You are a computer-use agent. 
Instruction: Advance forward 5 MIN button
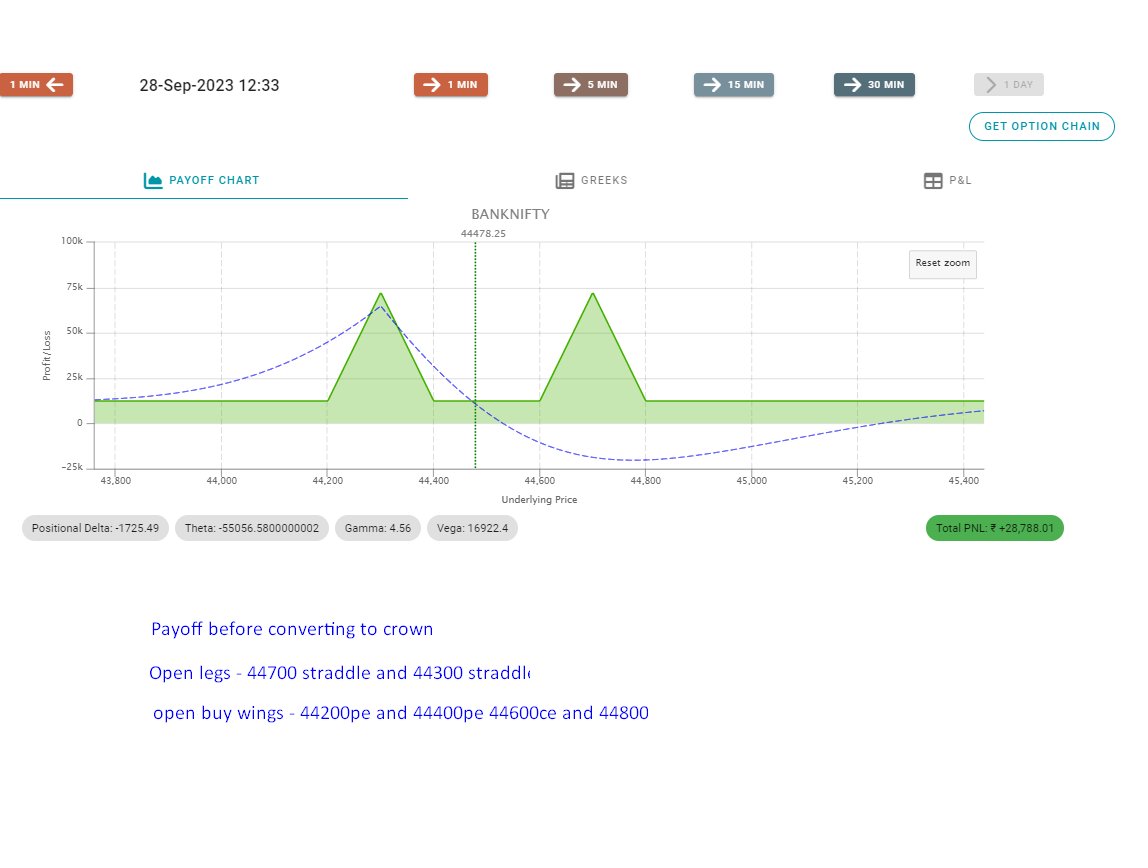coord(591,85)
